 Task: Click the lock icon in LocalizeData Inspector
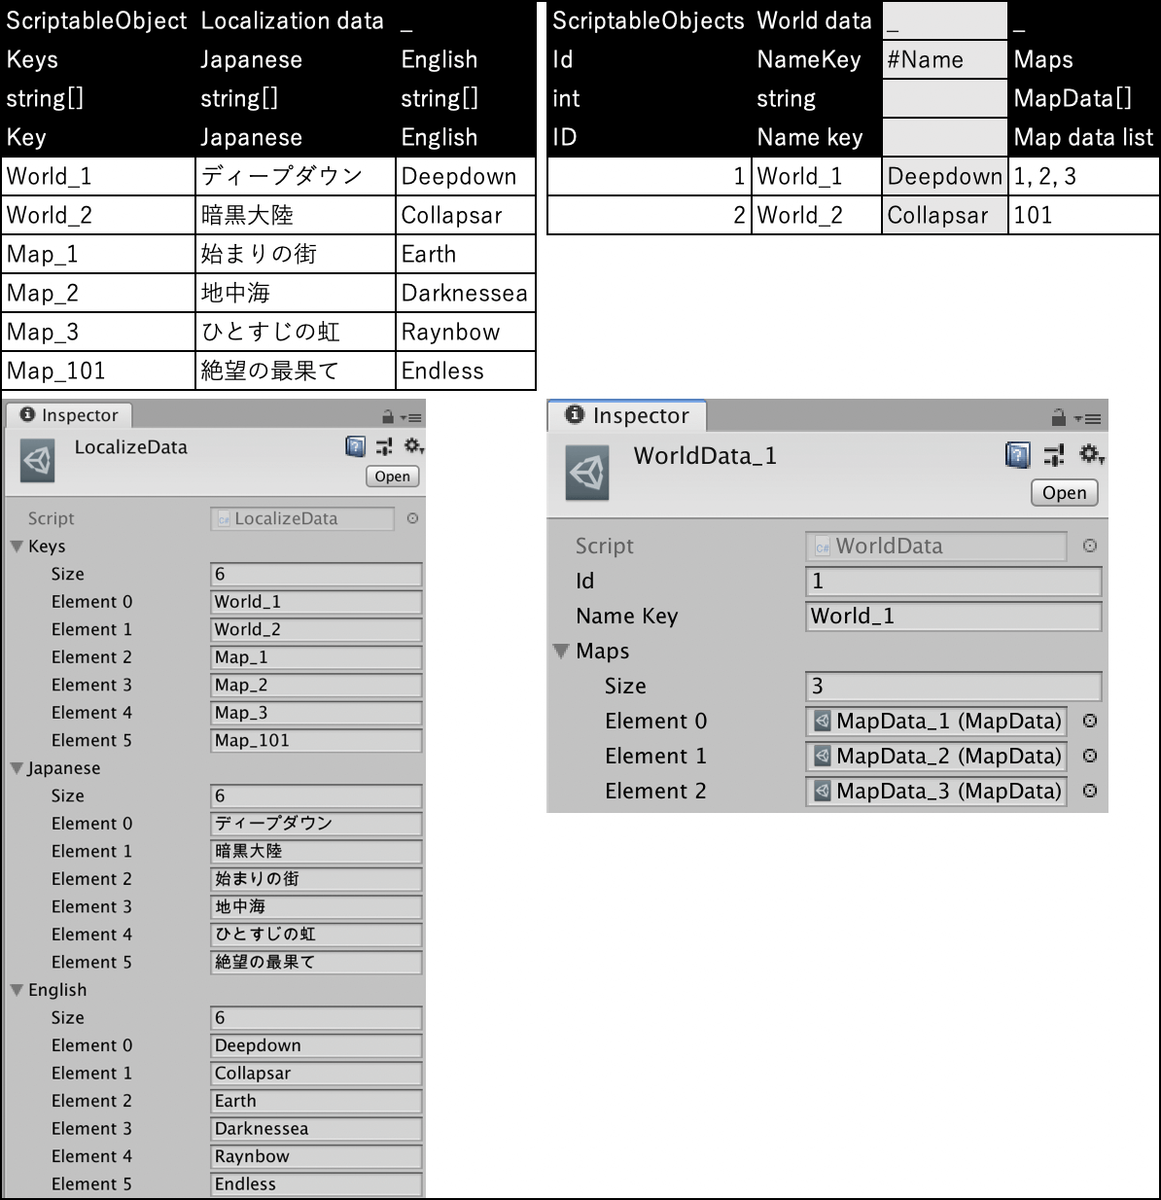coord(388,417)
